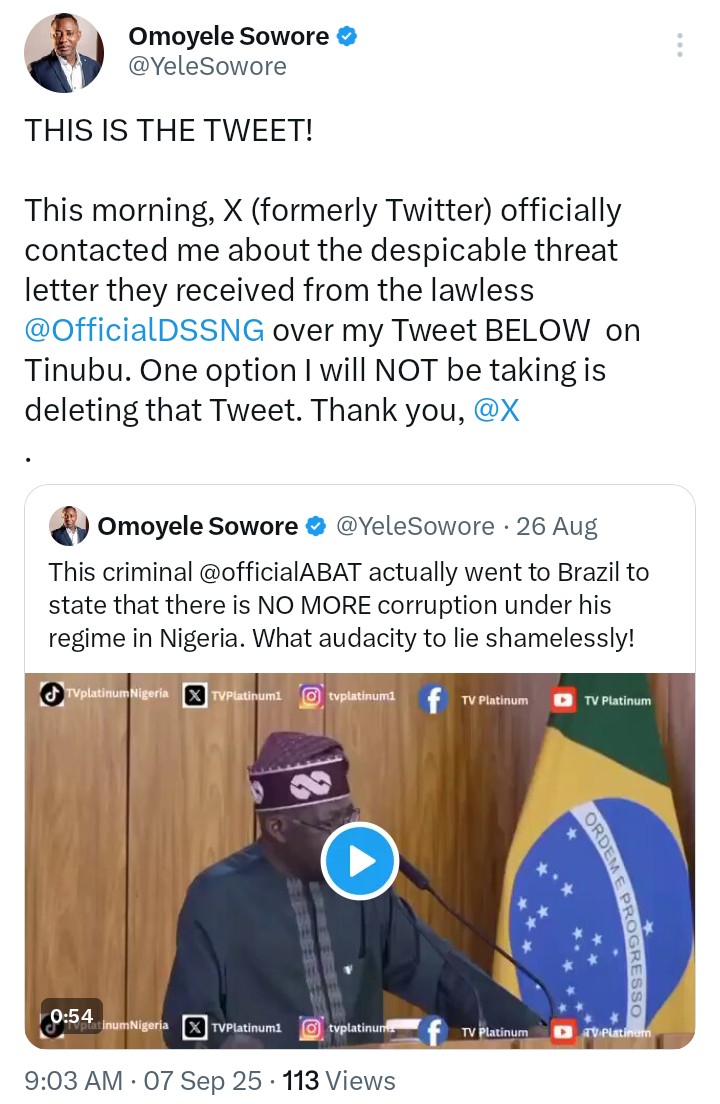This screenshot has width=720, height=1104.
Task: Open the quoted tweet's 26 Aug date
Action: point(557,526)
